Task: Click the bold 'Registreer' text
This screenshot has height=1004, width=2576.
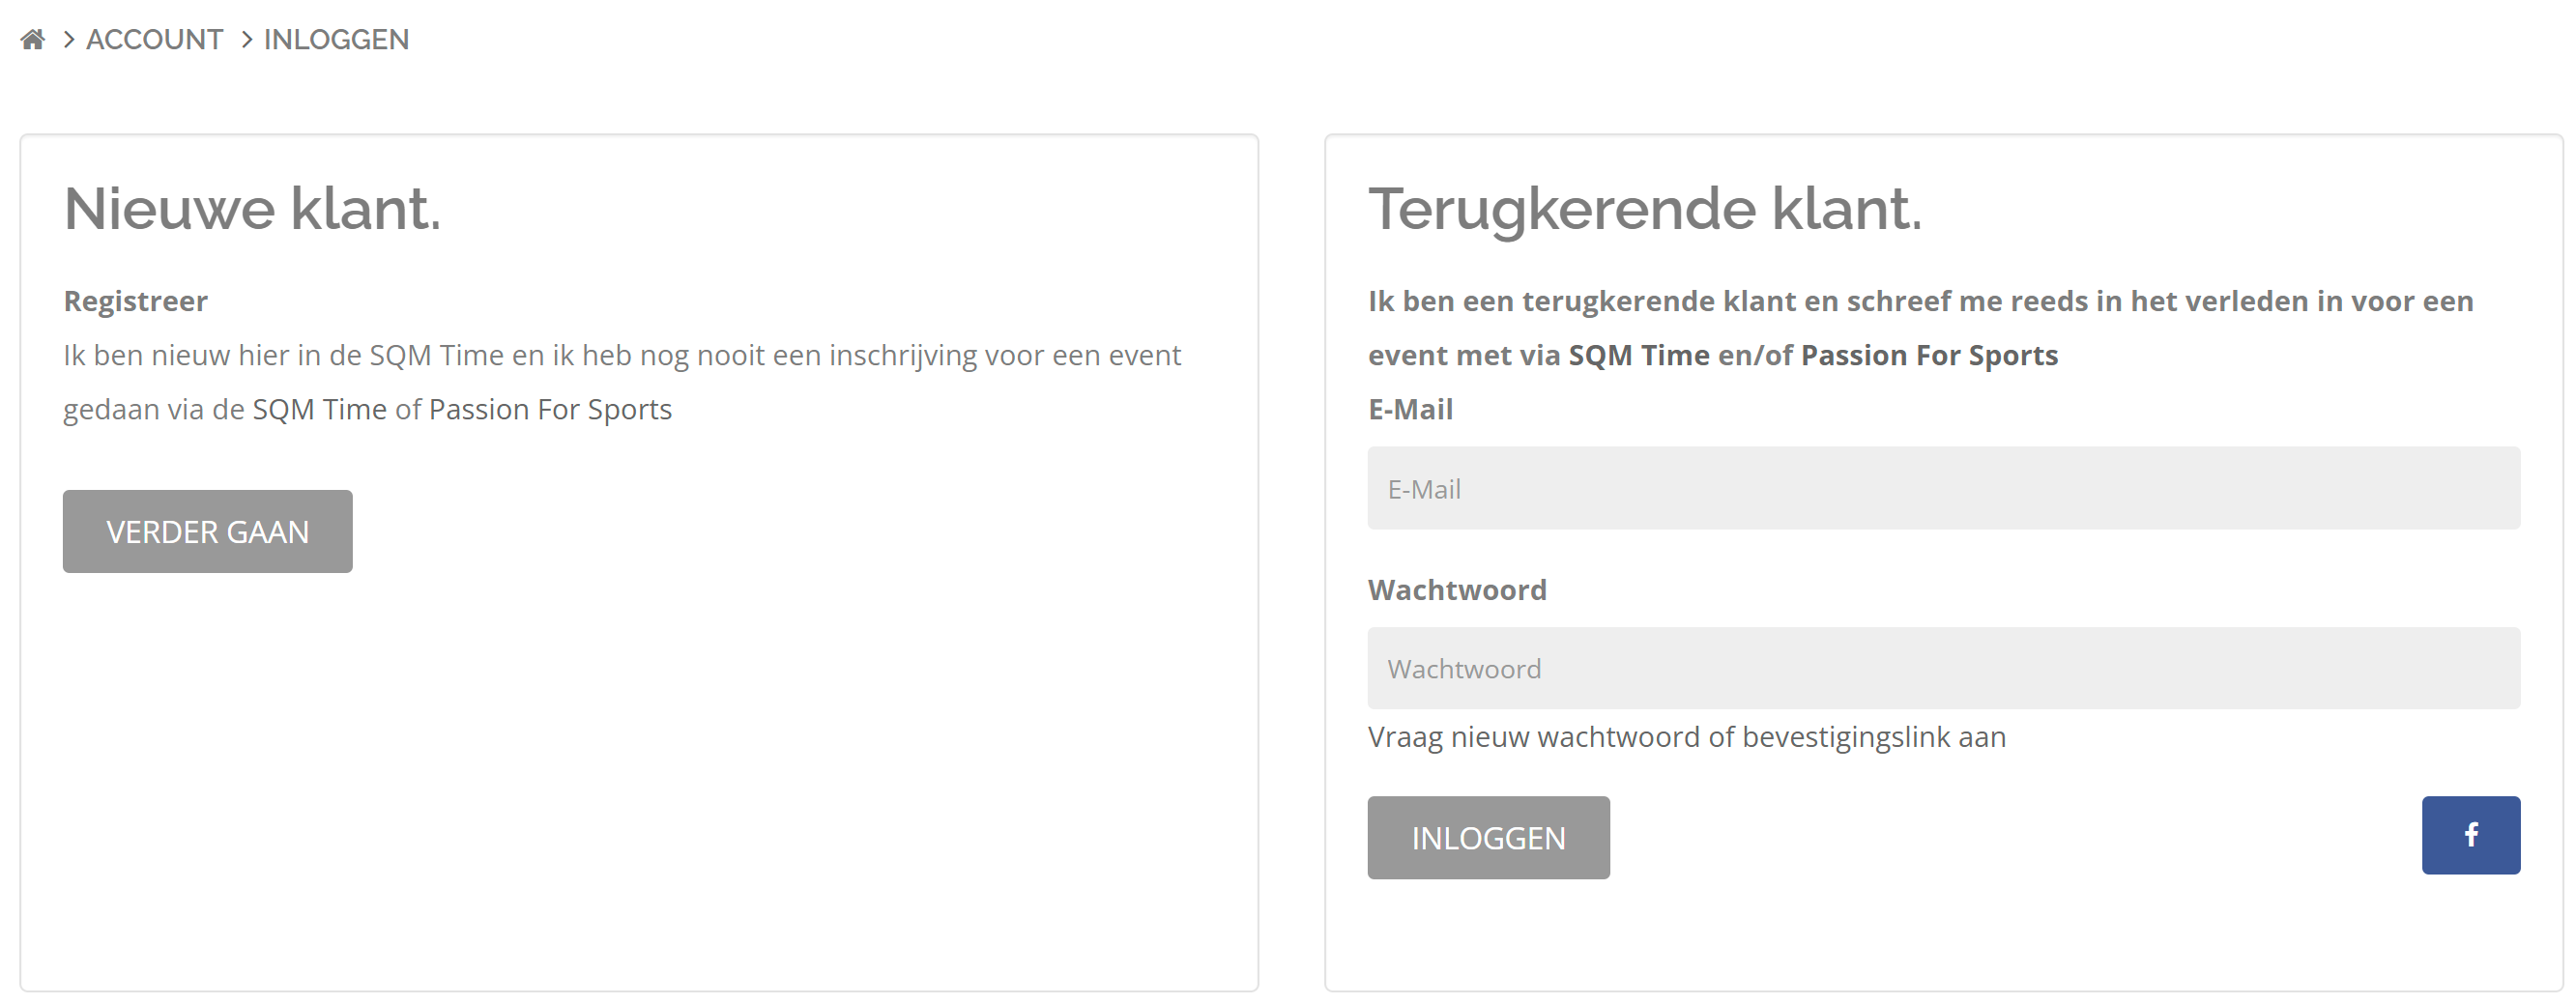Action: point(135,301)
